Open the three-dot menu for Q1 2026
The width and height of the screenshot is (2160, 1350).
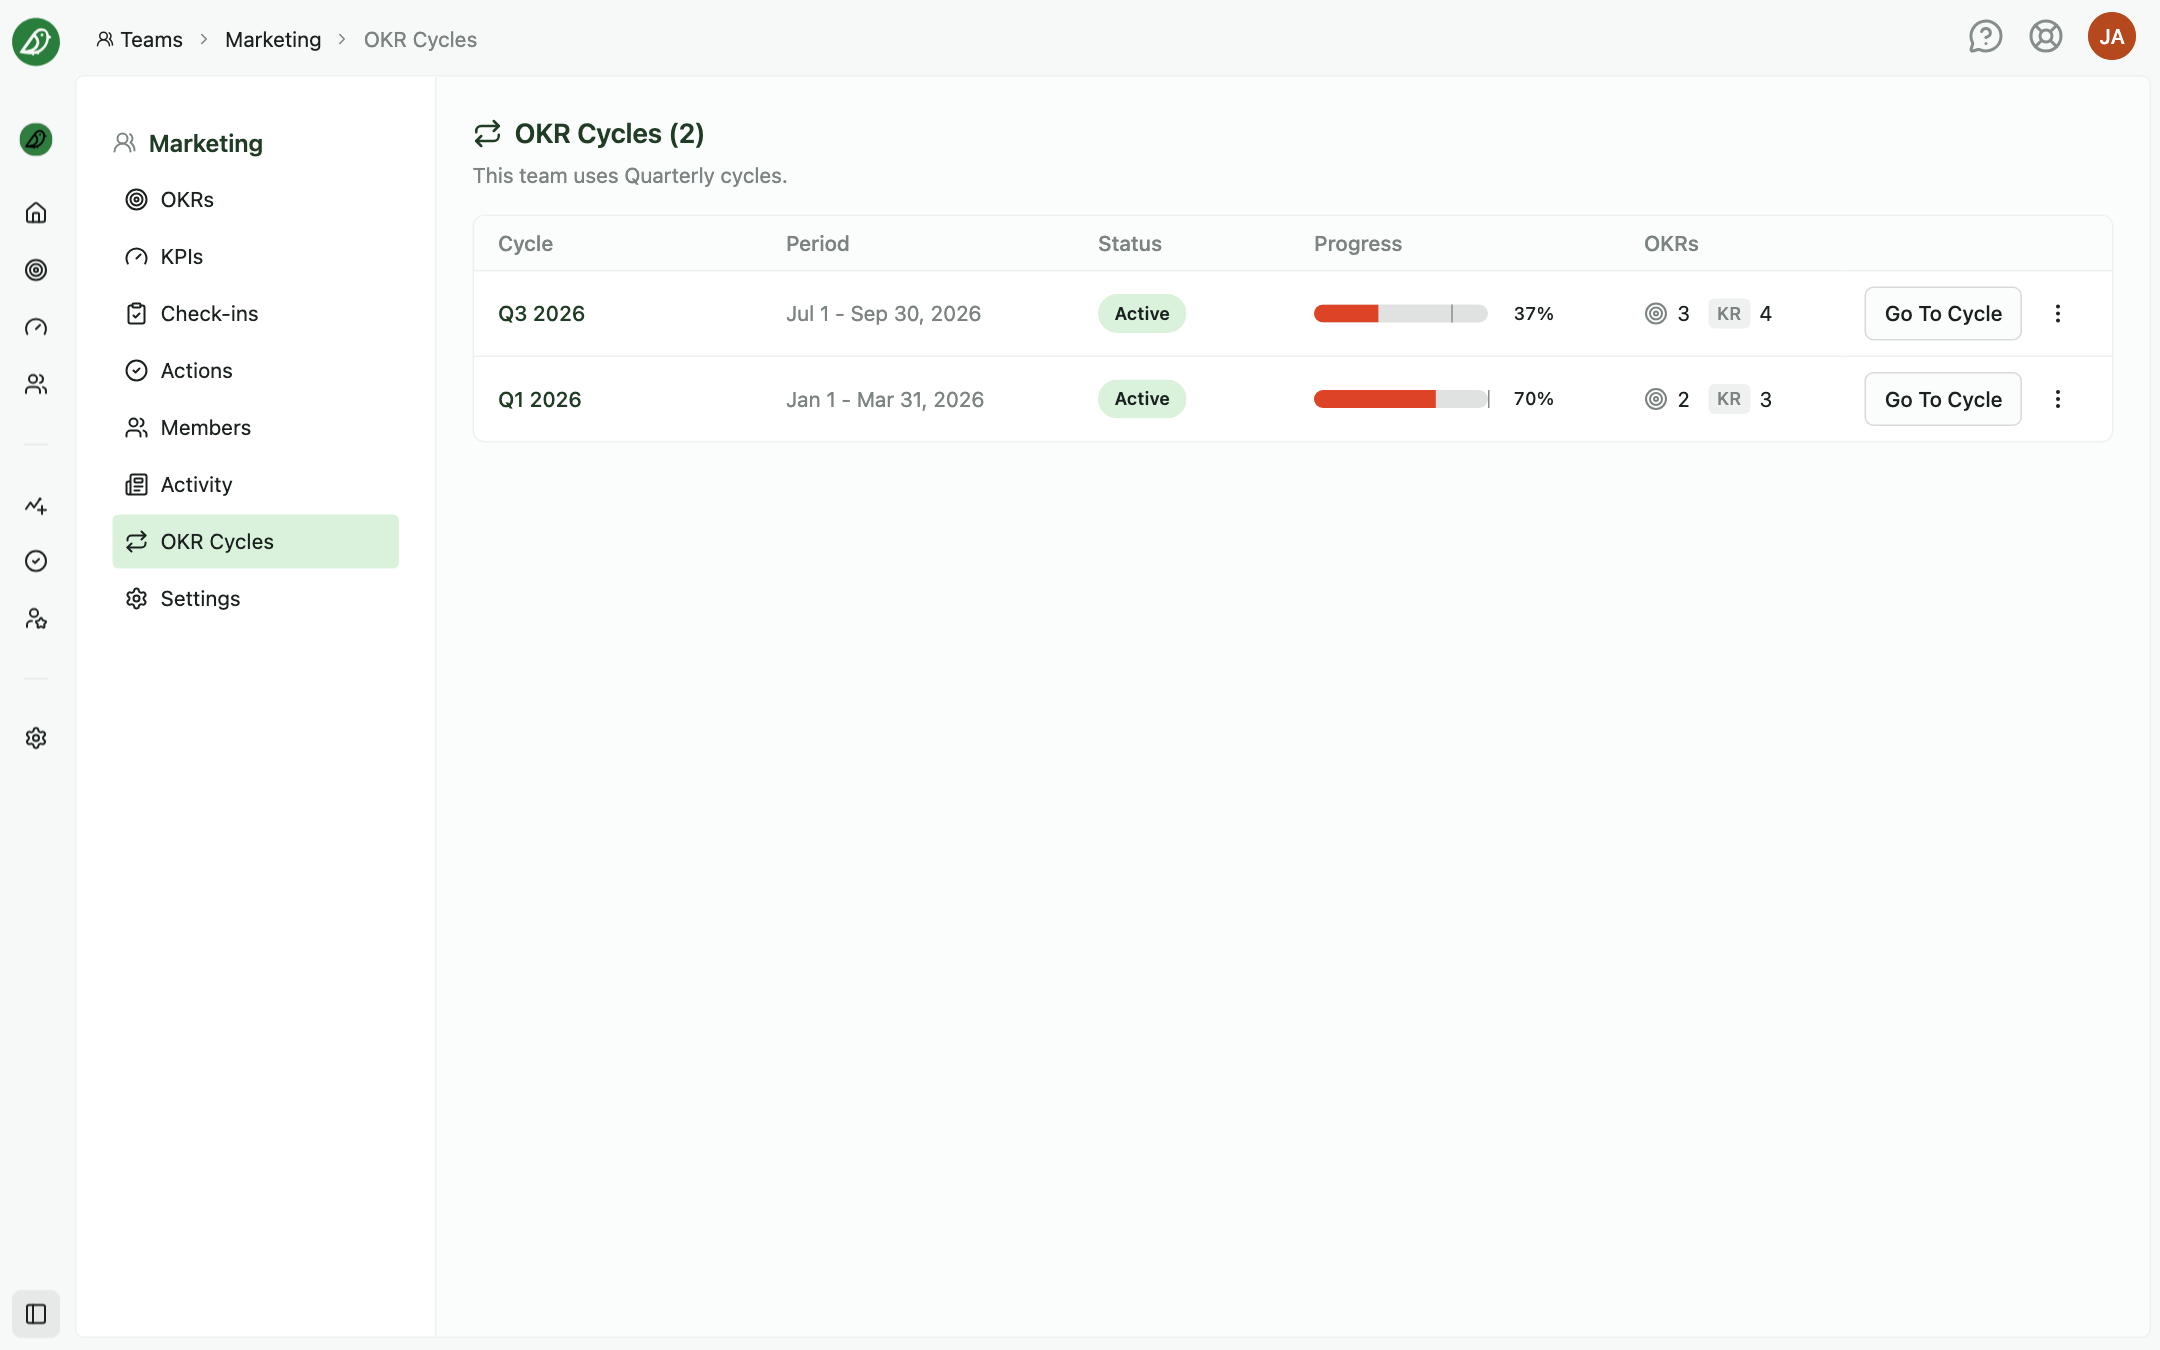tap(2058, 399)
